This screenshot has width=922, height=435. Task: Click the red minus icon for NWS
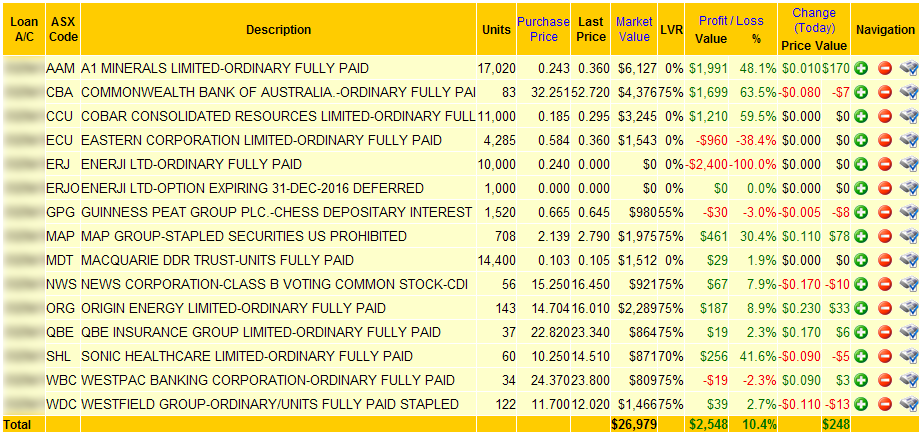click(885, 285)
